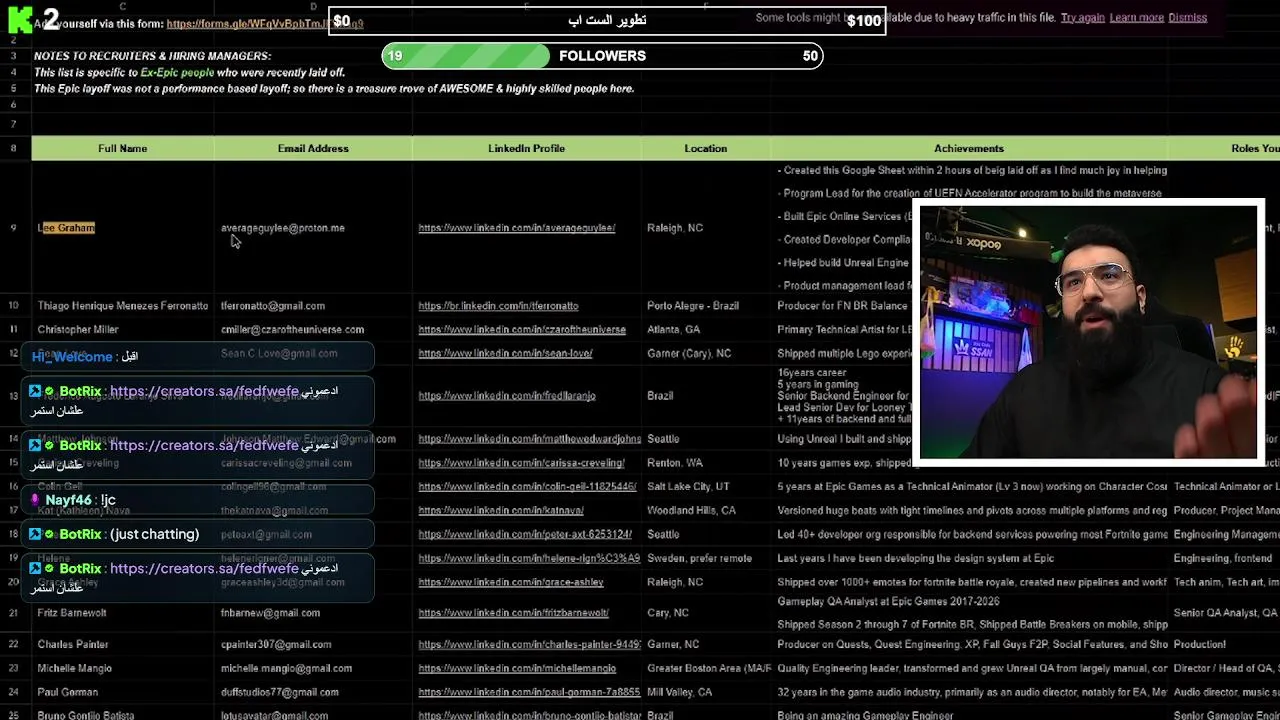Viewport: 1280px width, 720px height.
Task: Select the Location column header
Action: pos(705,148)
